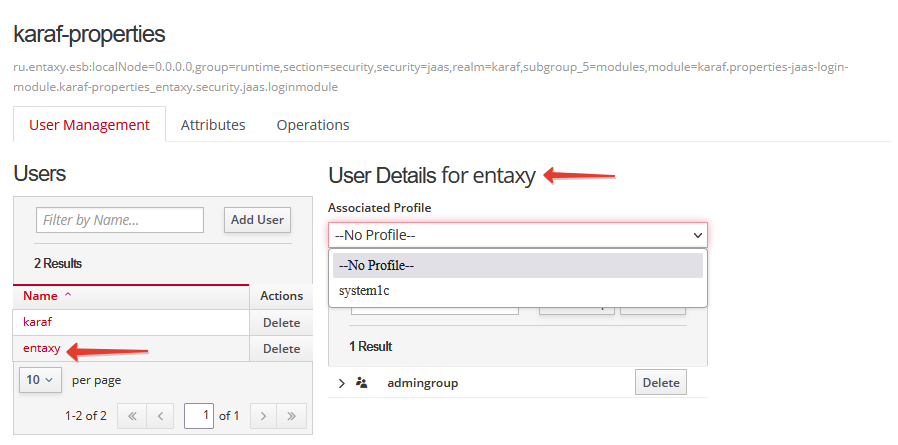Delete the entaxy user
The height and width of the screenshot is (445, 898).
(x=281, y=349)
